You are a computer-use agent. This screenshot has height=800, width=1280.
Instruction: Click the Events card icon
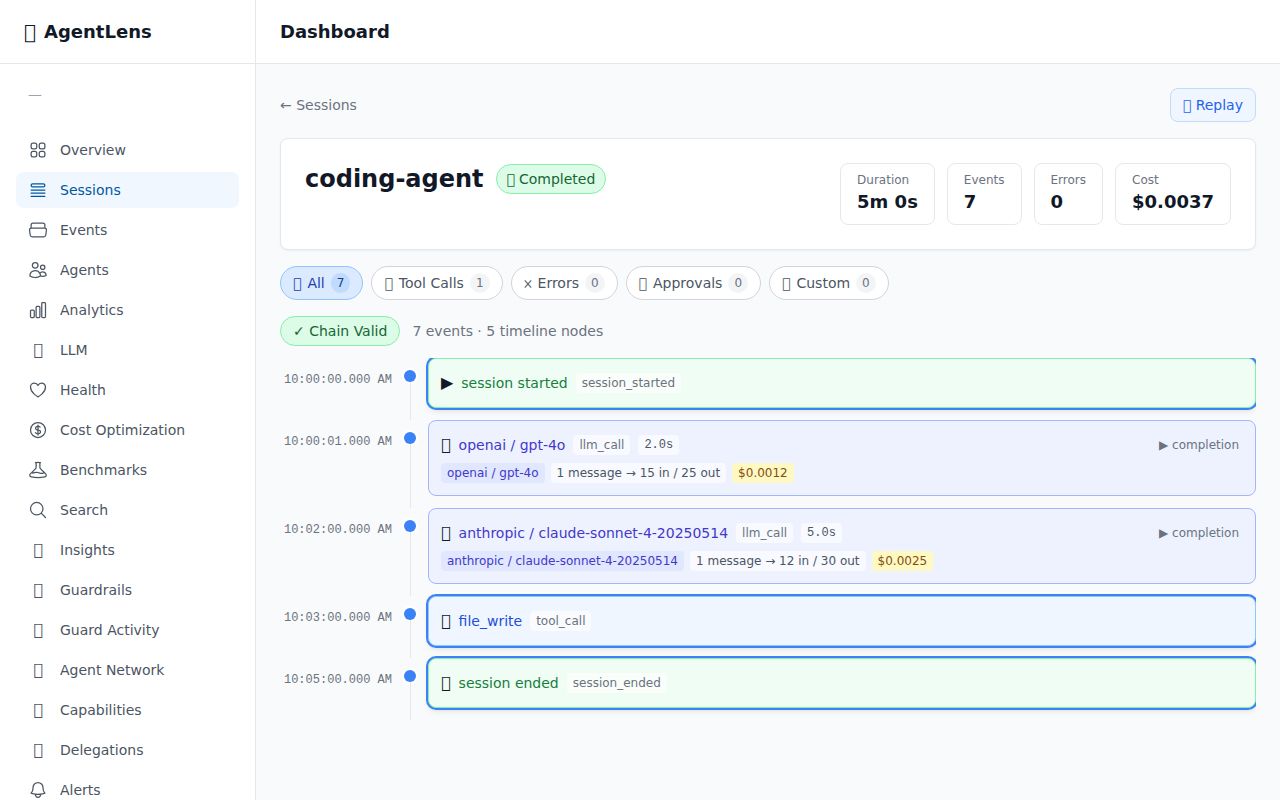pyautogui.click(x=38, y=230)
